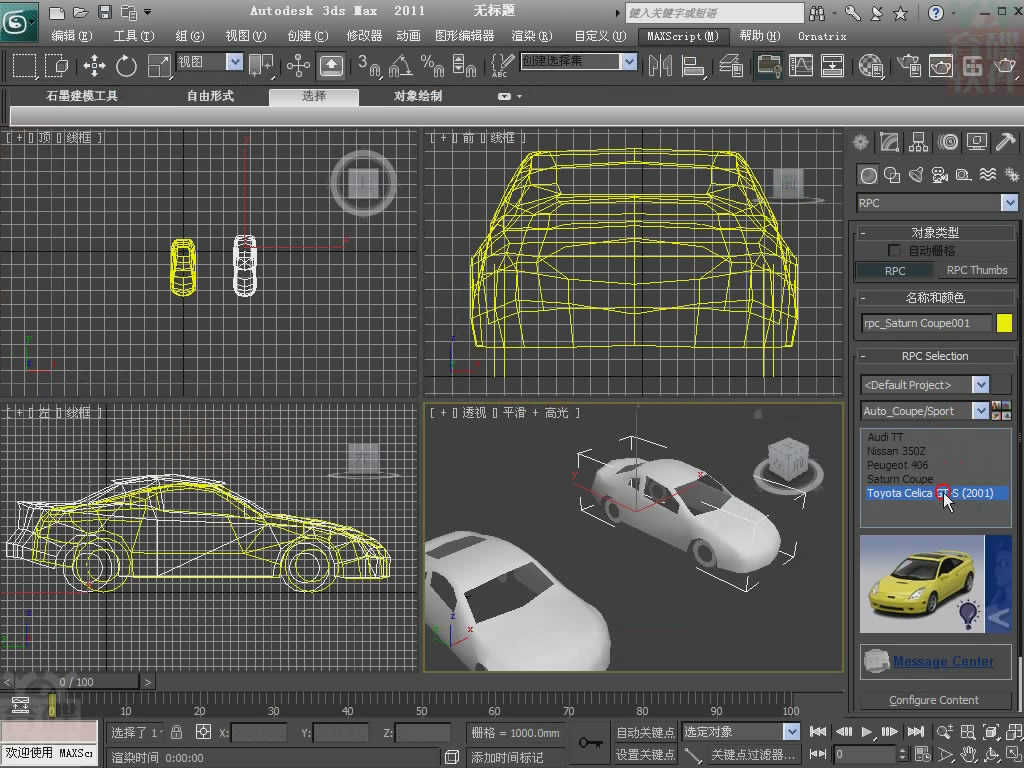Image resolution: width=1024 pixels, height=768 pixels.
Task: Open the 渲染(R) menu
Action: coord(532,36)
